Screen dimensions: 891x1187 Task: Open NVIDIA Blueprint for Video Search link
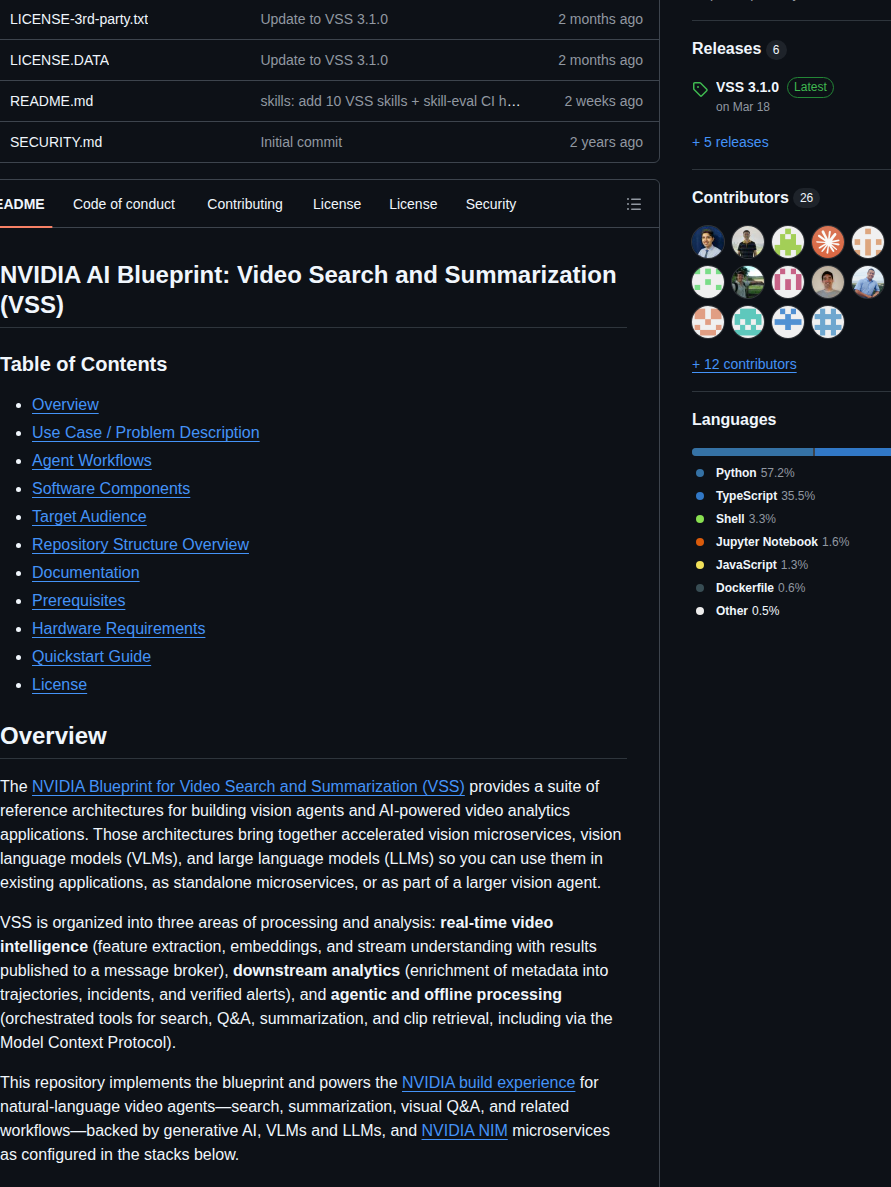point(248,787)
